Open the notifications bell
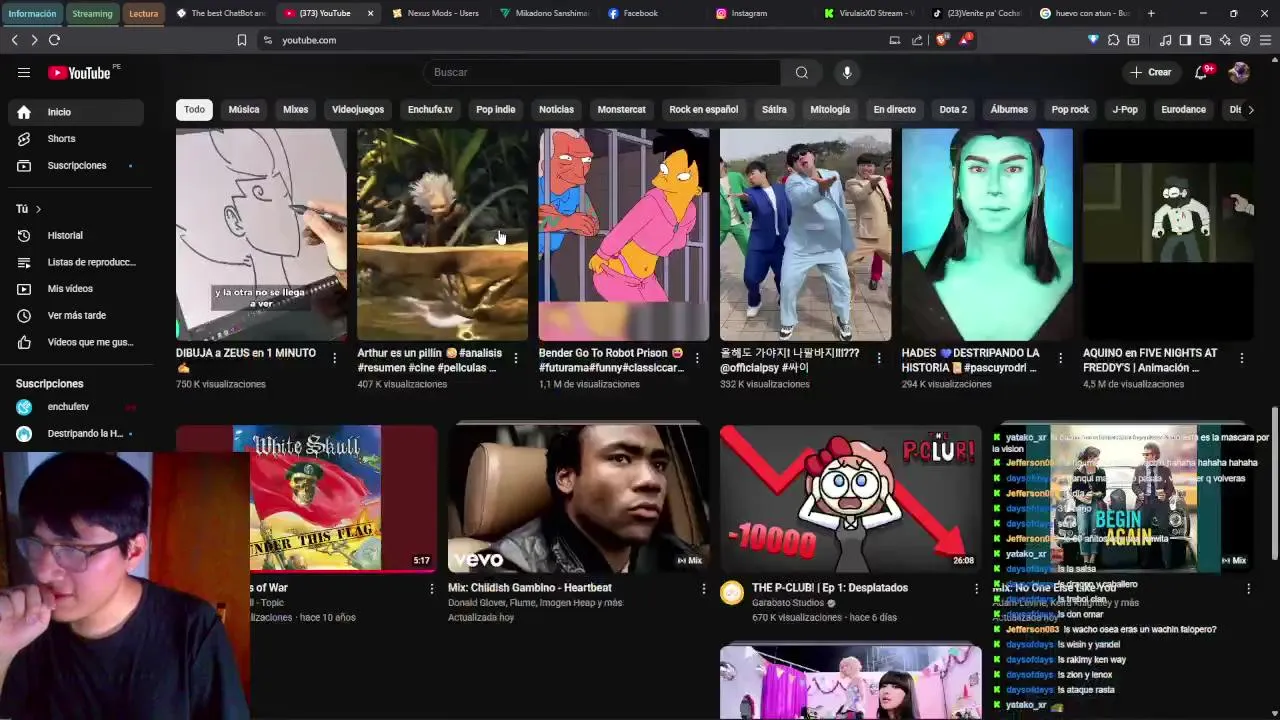 point(1201,72)
